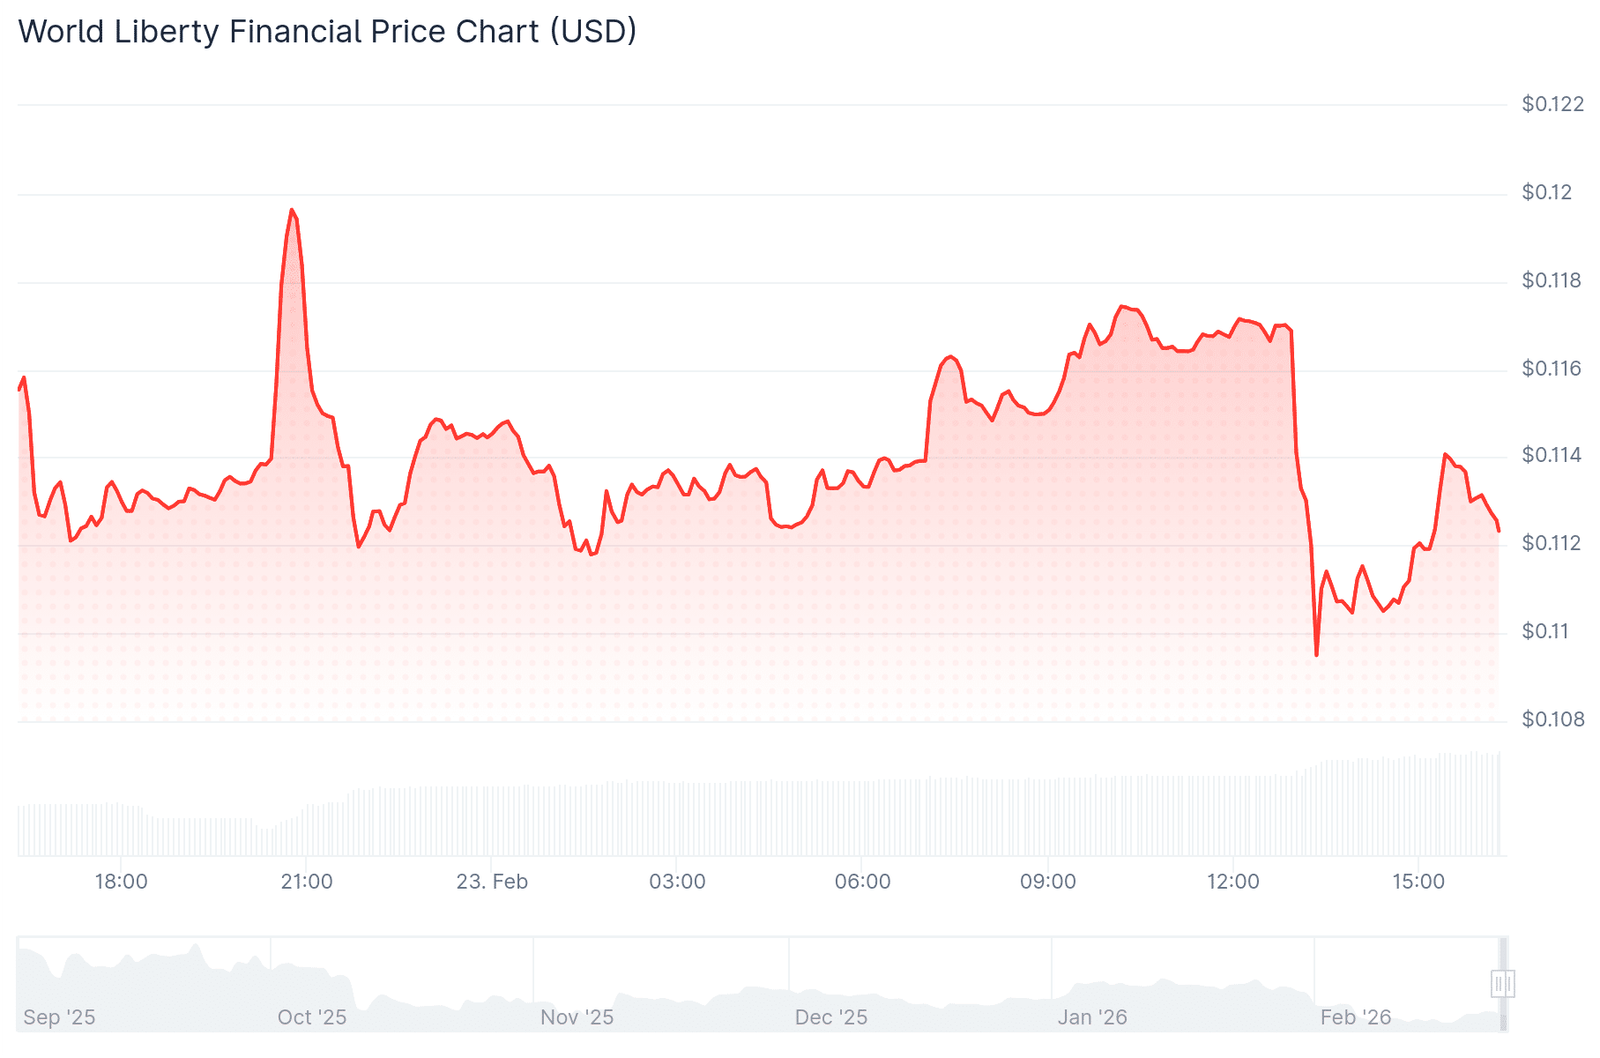Click the $0.108 price axis label
1600x1058 pixels.
pyautogui.click(x=1552, y=719)
